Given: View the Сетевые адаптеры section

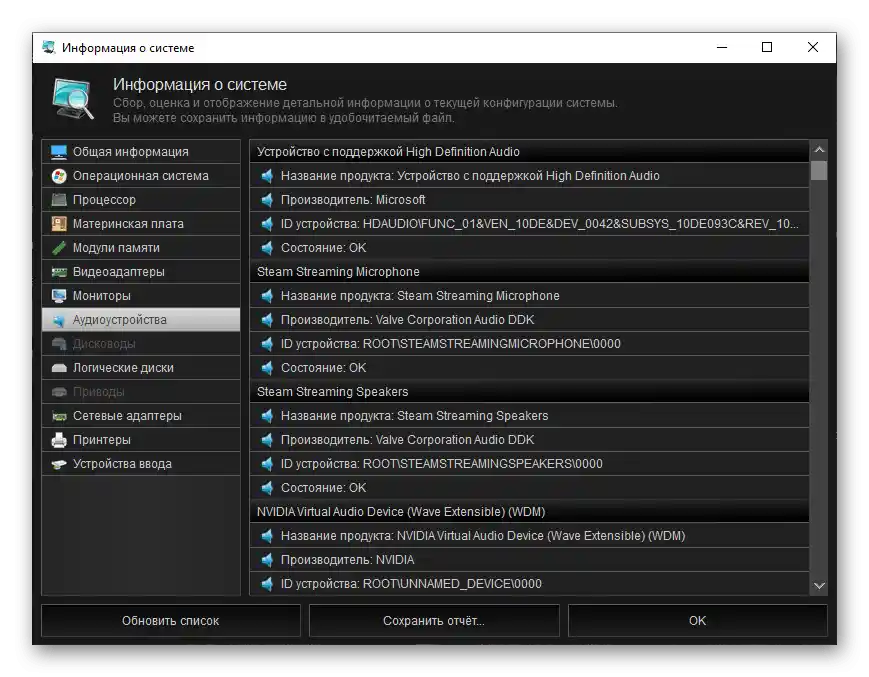Looking at the screenshot, I should (x=141, y=416).
